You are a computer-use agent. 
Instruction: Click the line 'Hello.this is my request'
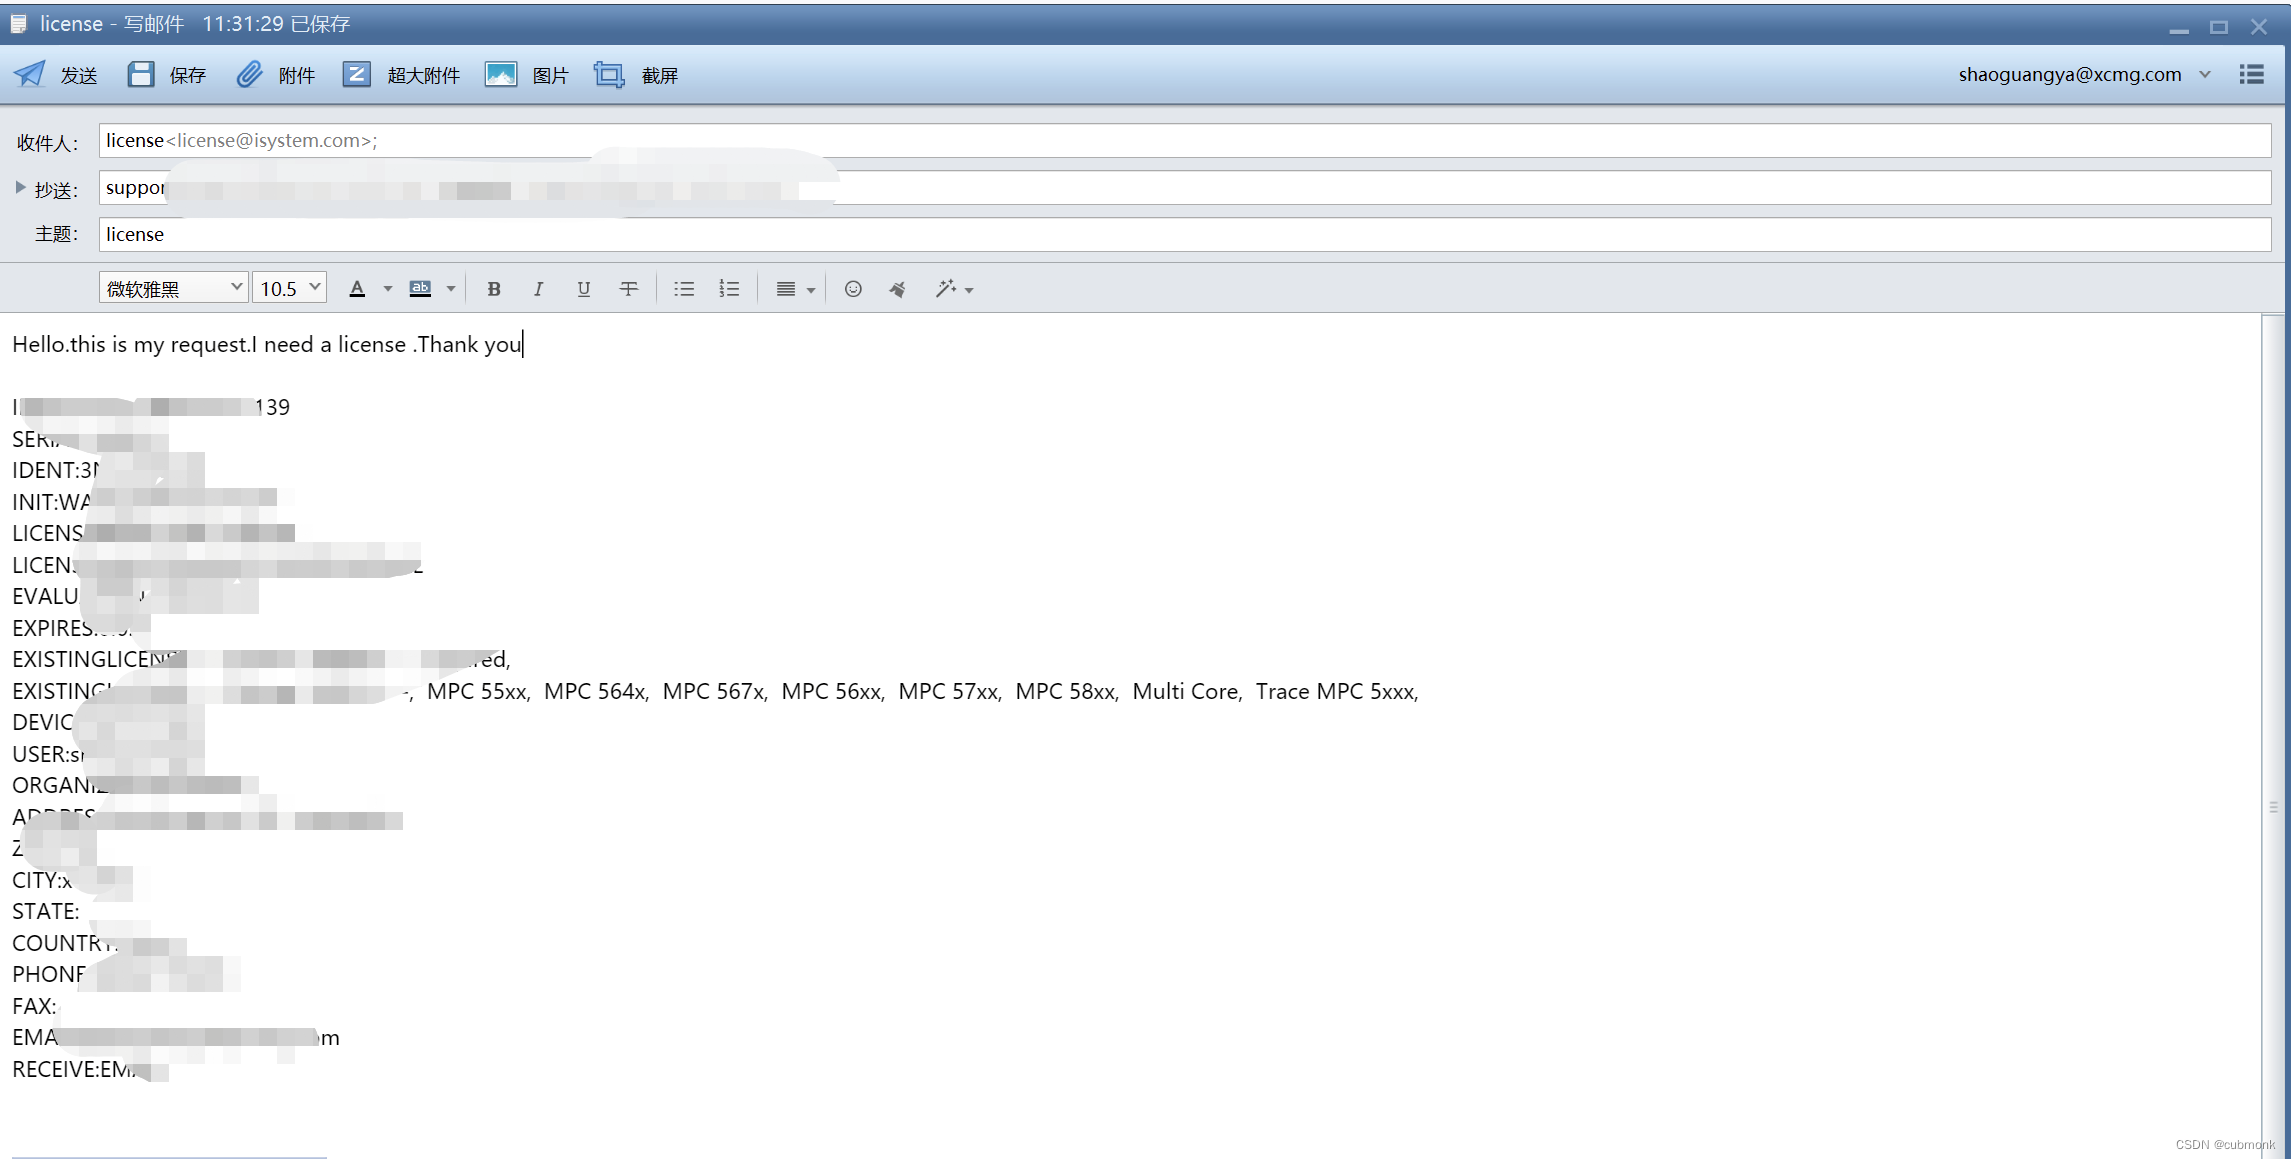point(267,345)
